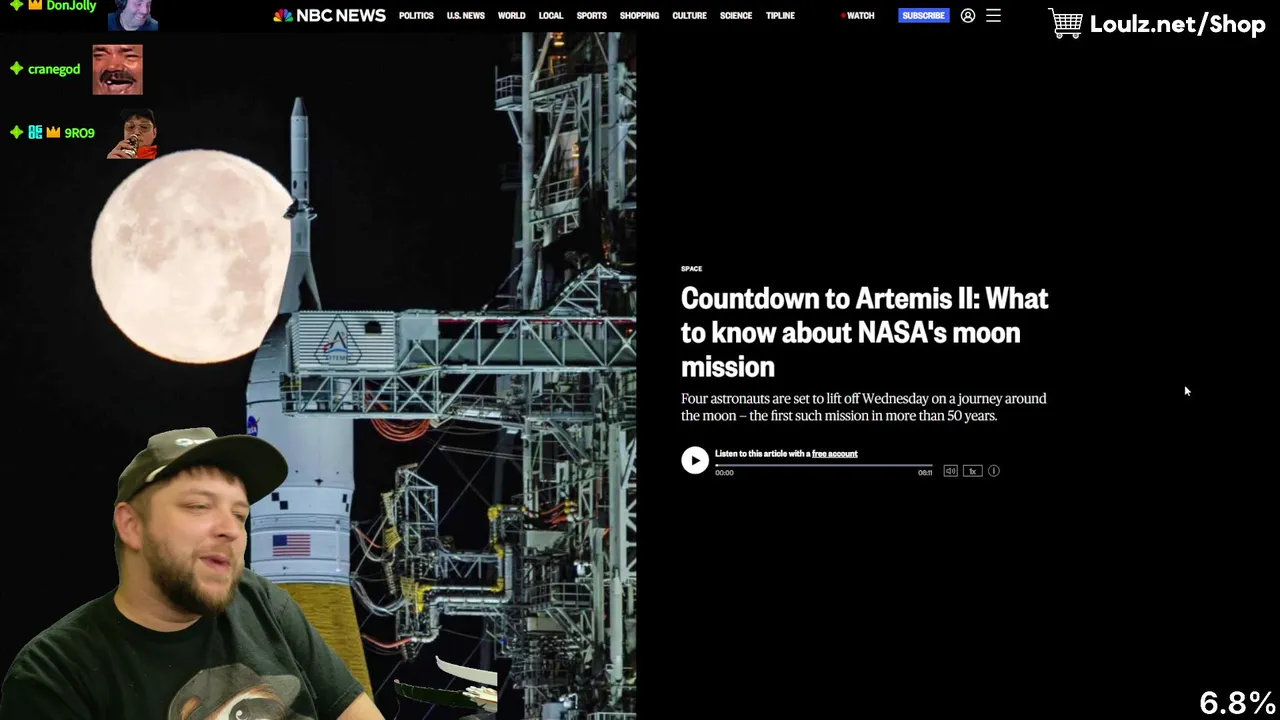Open the user account profile icon
Viewport: 1280px width, 720px height.
[x=968, y=16]
